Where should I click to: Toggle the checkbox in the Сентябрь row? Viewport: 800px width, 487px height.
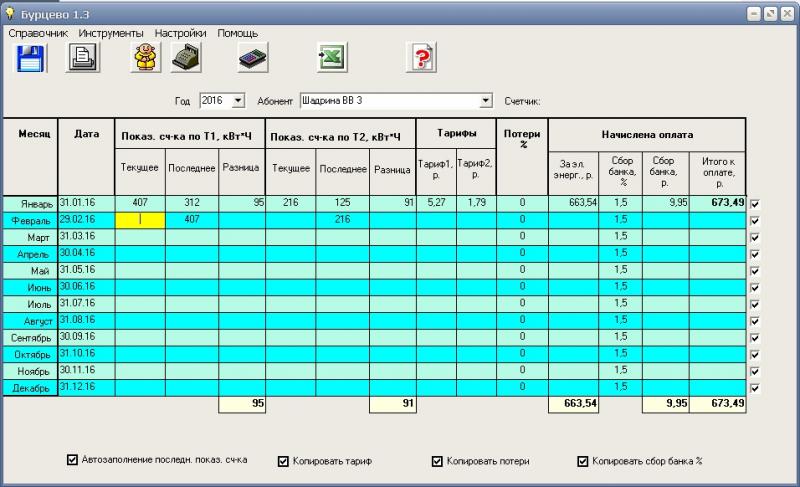(x=755, y=338)
